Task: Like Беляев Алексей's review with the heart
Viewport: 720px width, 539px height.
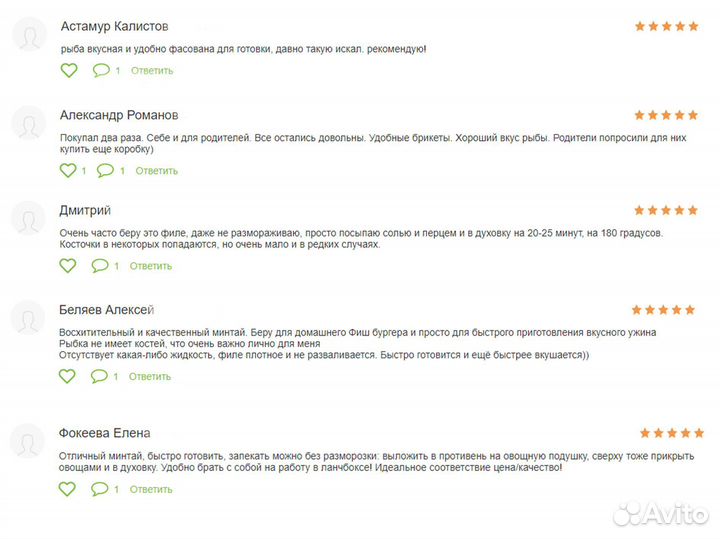Action: [68, 377]
